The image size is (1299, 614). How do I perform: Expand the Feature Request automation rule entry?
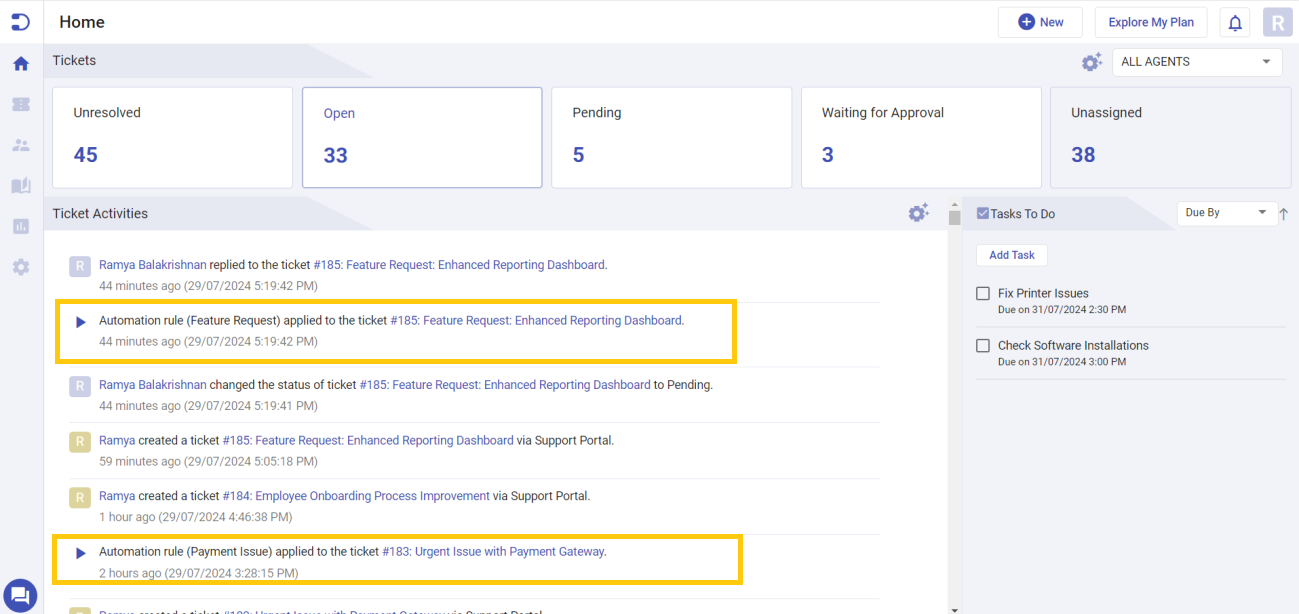pyautogui.click(x=80, y=322)
